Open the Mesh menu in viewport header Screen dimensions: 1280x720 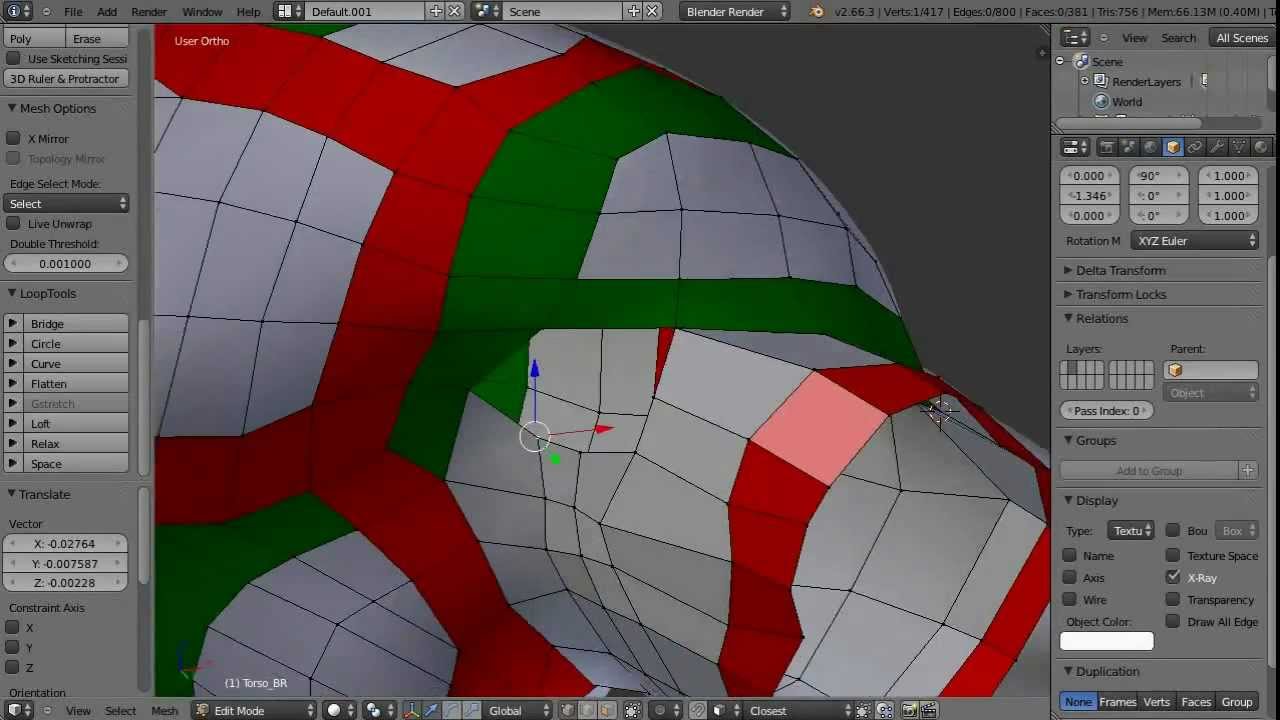[164, 710]
